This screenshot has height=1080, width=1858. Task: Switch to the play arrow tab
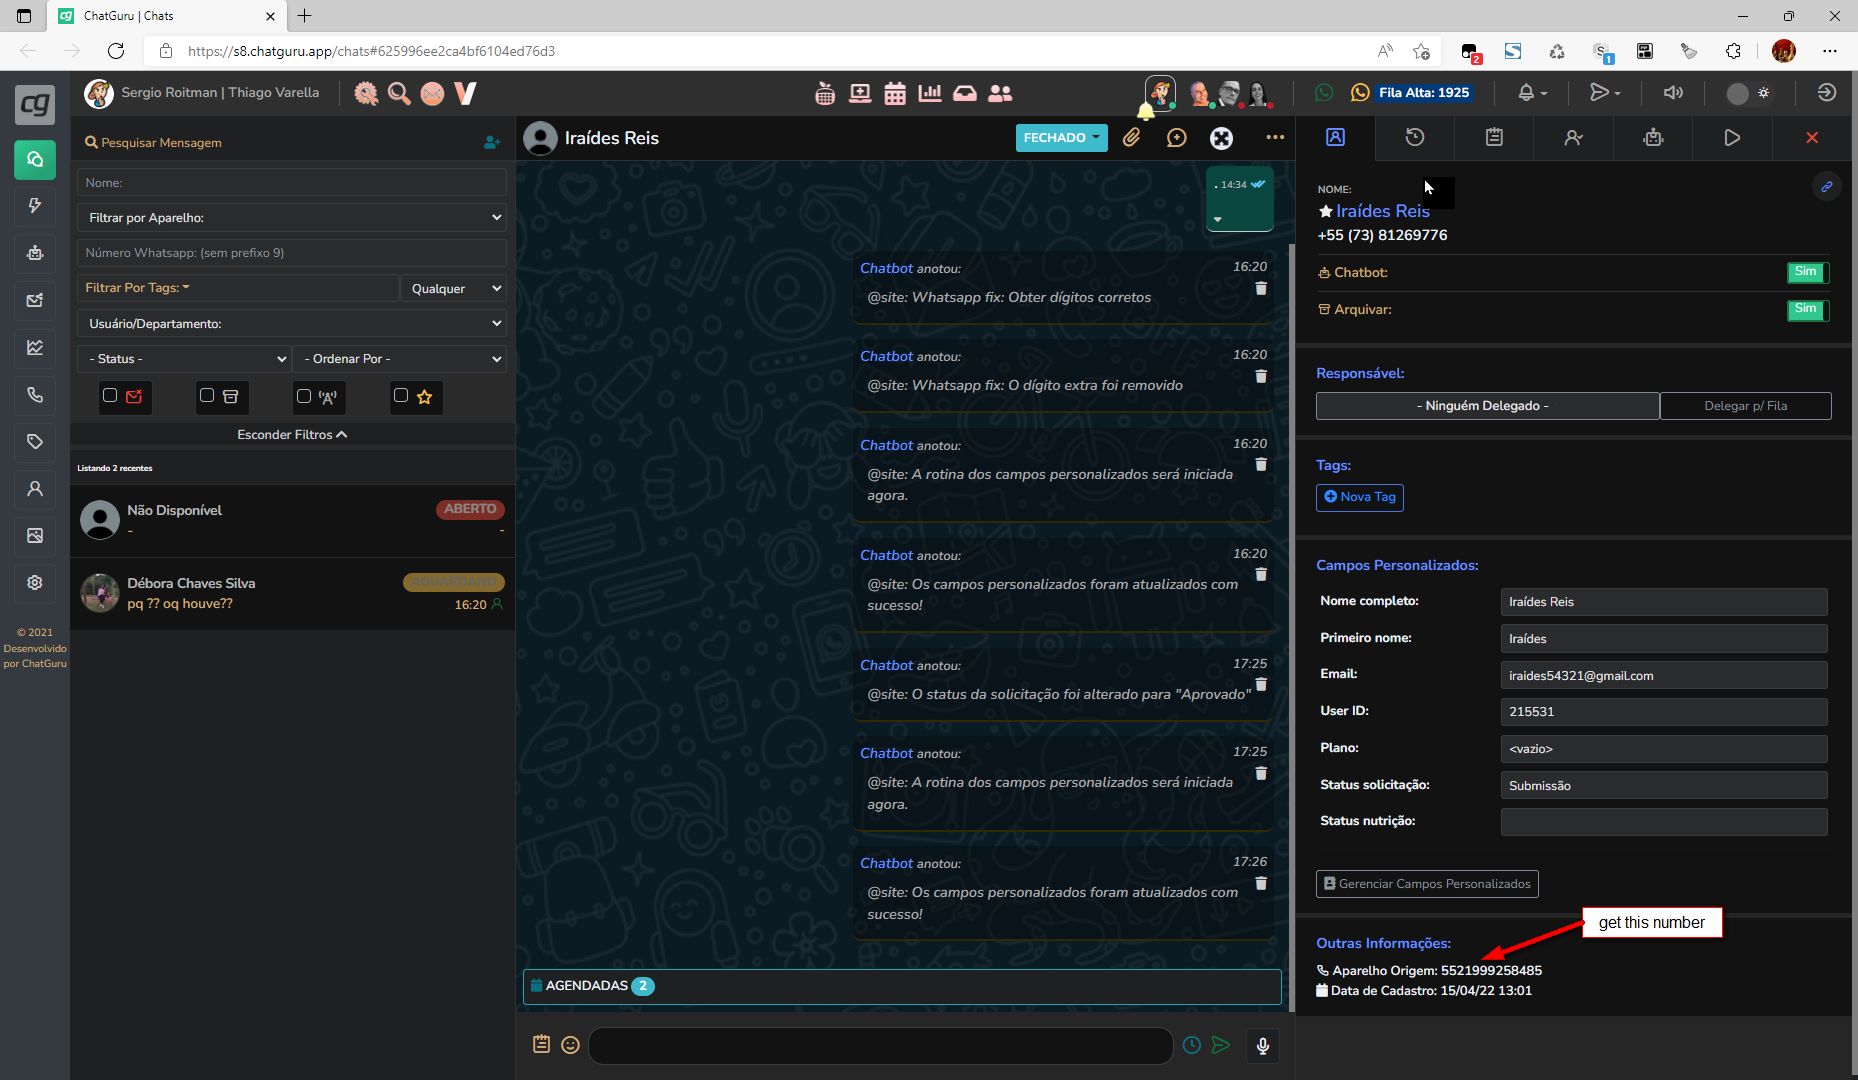[x=1732, y=138]
